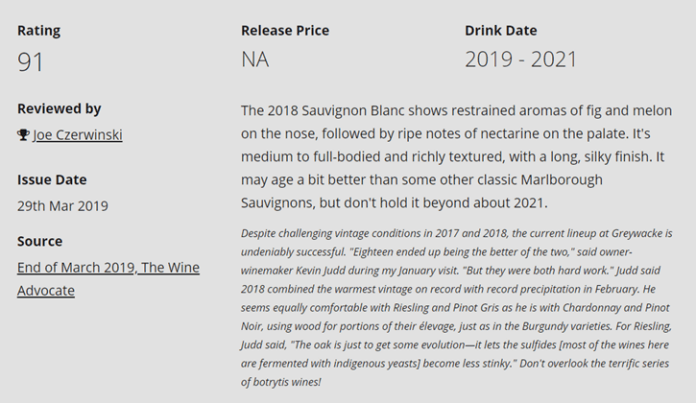Click the Drink Date heading
This screenshot has width=696, height=403.
point(501,31)
